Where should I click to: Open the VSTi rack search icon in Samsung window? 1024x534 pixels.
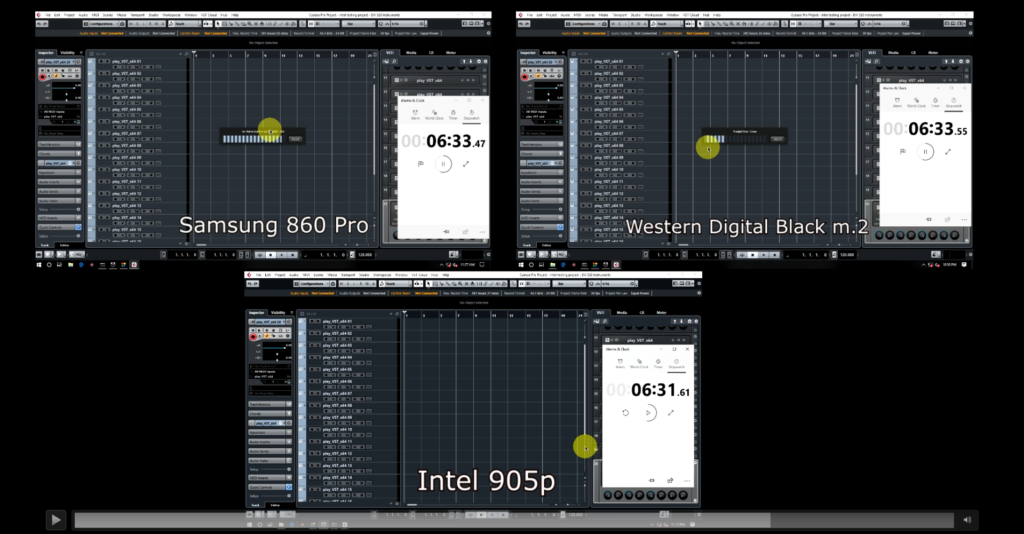click(394, 61)
